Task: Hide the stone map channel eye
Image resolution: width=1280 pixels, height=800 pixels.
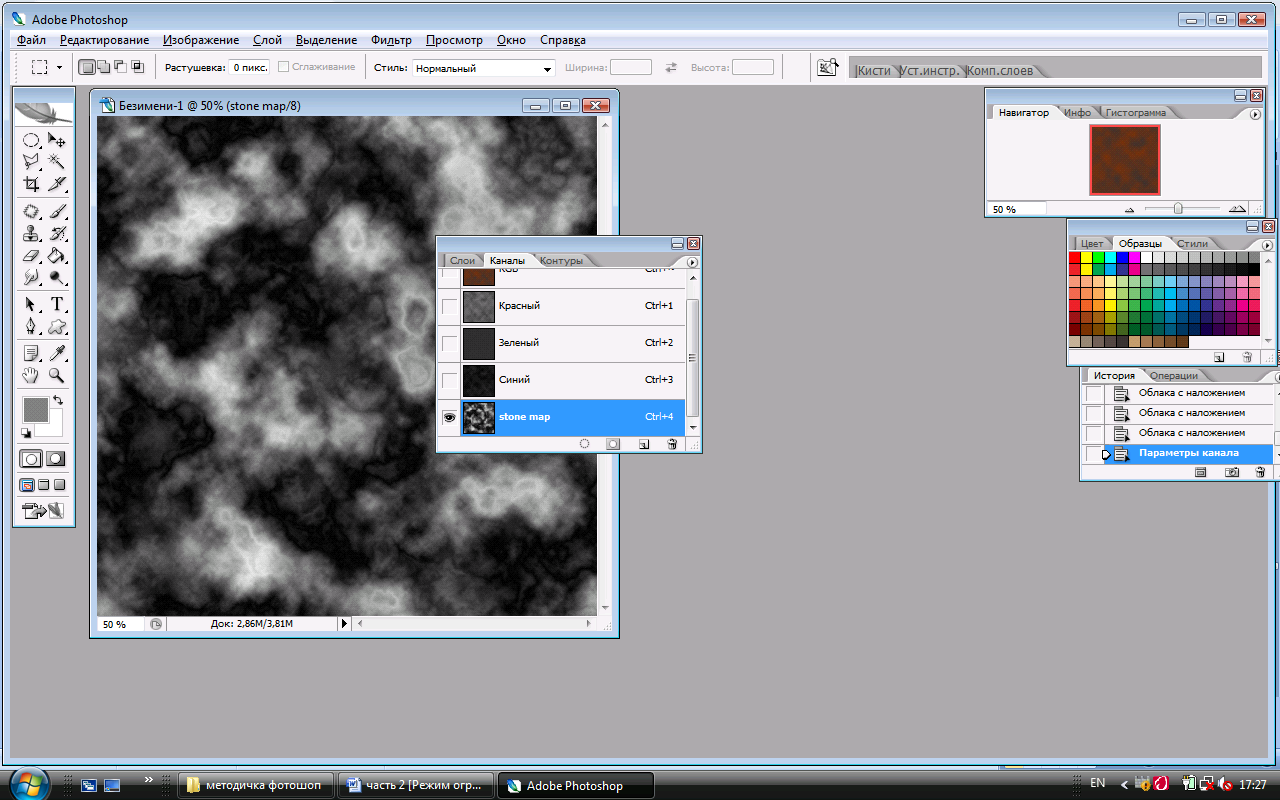Action: pos(449,417)
